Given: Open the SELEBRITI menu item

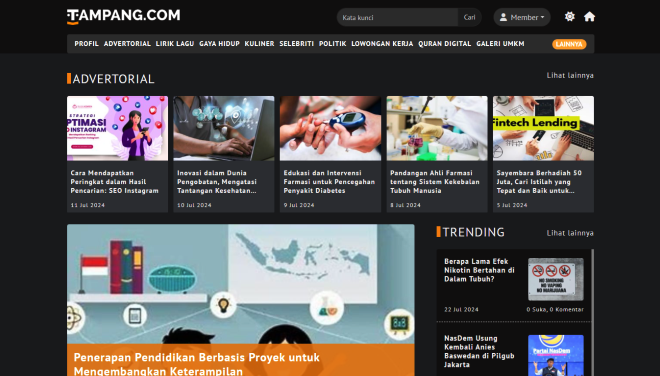Looking at the screenshot, I should [x=296, y=44].
